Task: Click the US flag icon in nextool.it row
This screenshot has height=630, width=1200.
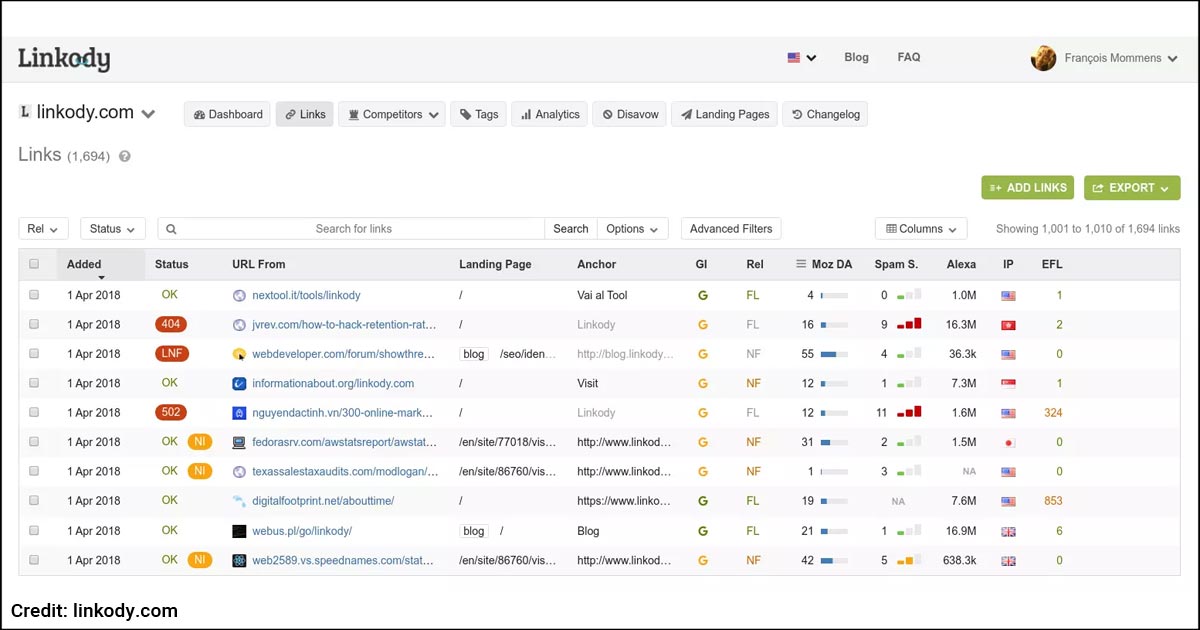Action: pos(1008,296)
